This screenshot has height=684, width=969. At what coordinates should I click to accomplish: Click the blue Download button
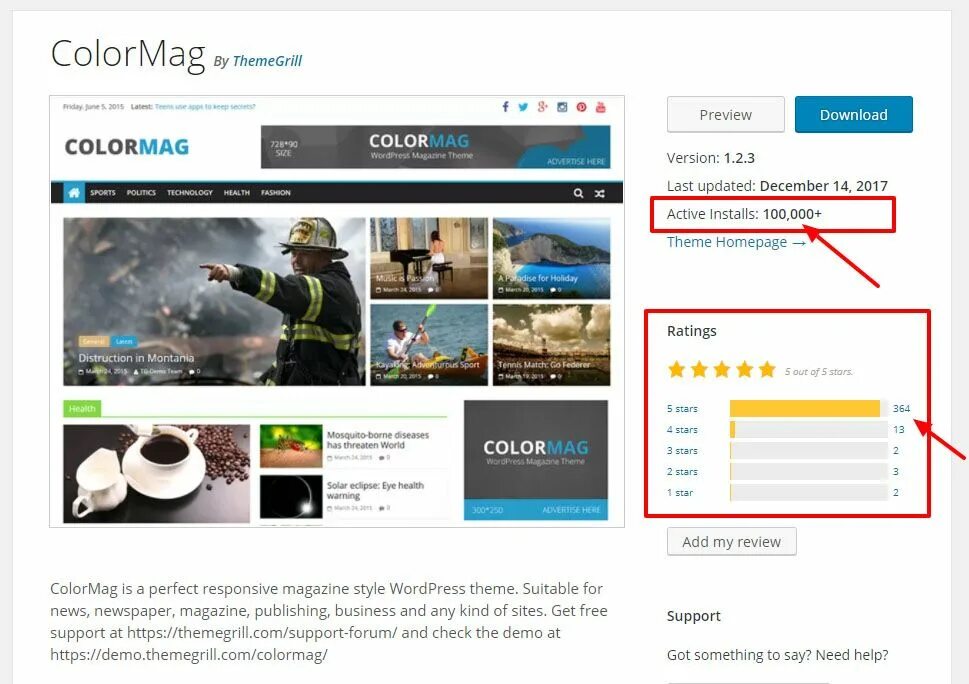[x=853, y=114]
